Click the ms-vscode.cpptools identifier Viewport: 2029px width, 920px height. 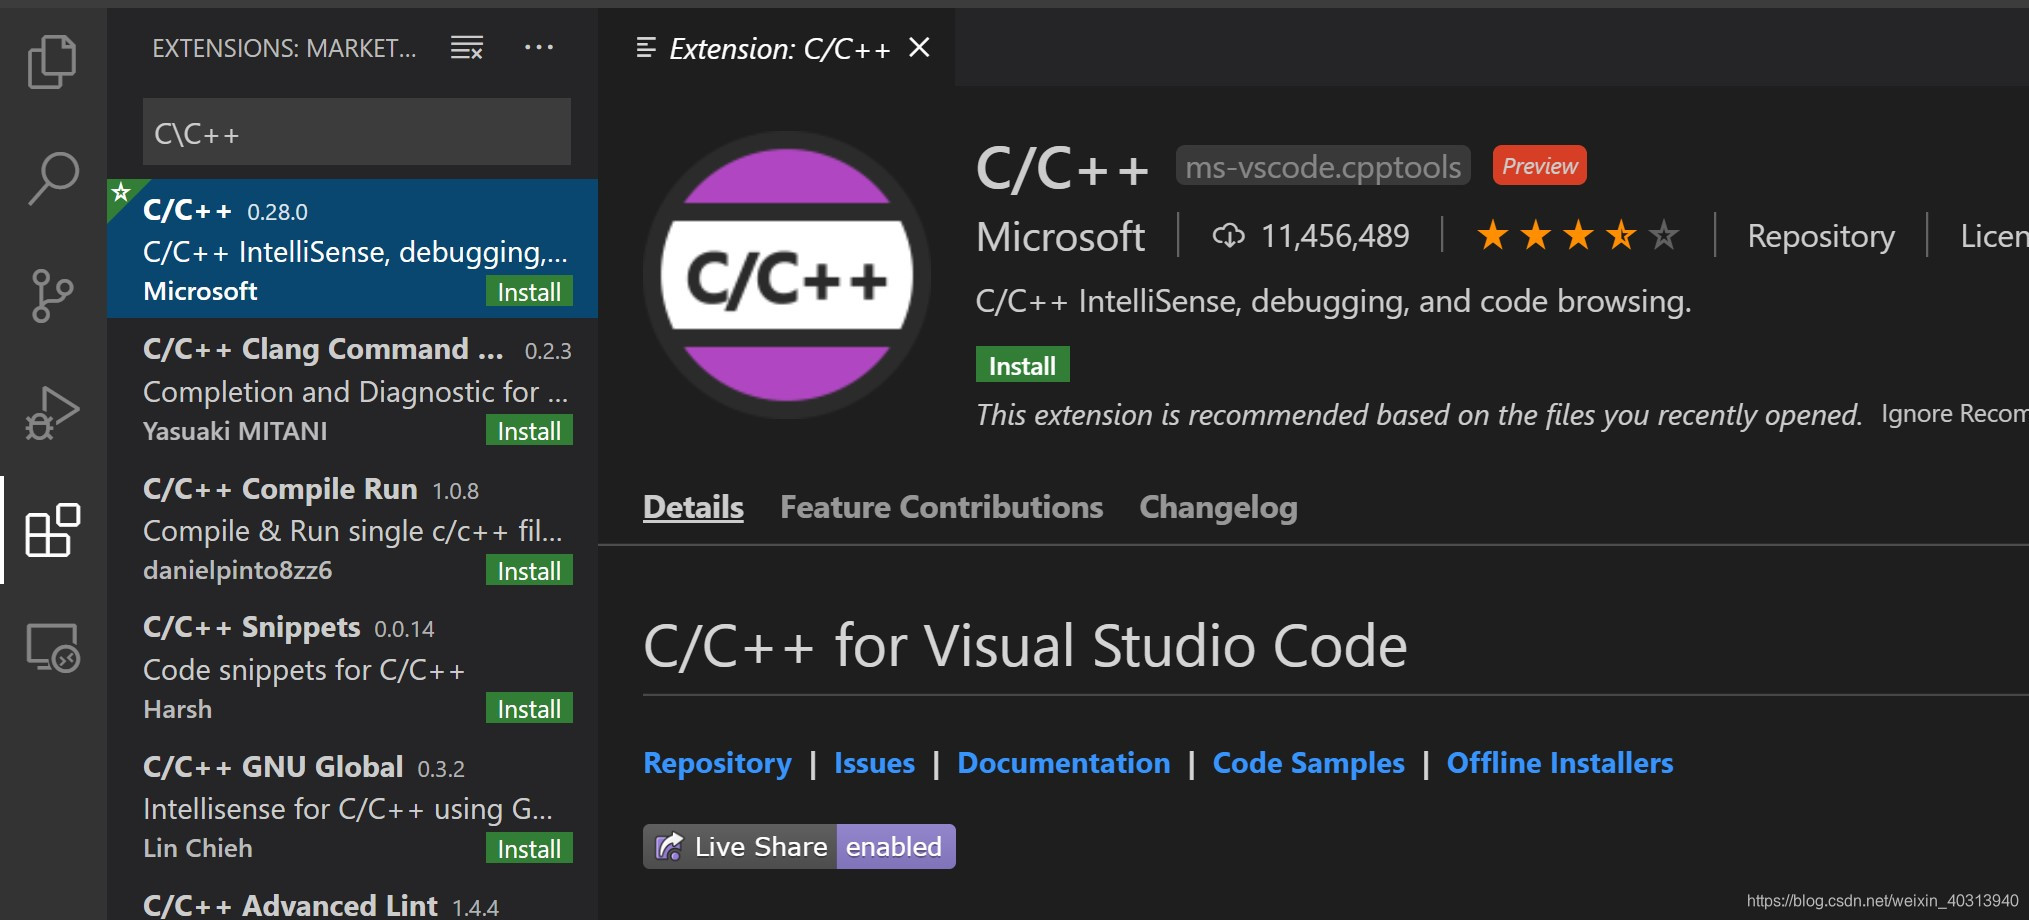(1323, 166)
